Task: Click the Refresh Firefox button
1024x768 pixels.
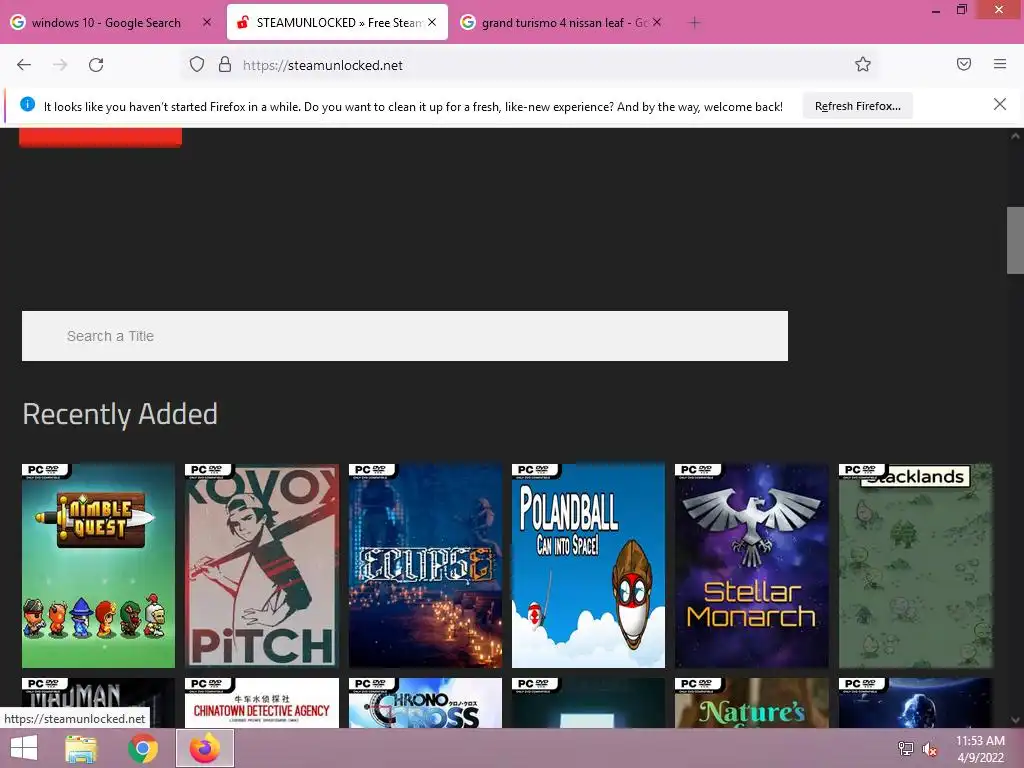Action: click(857, 106)
